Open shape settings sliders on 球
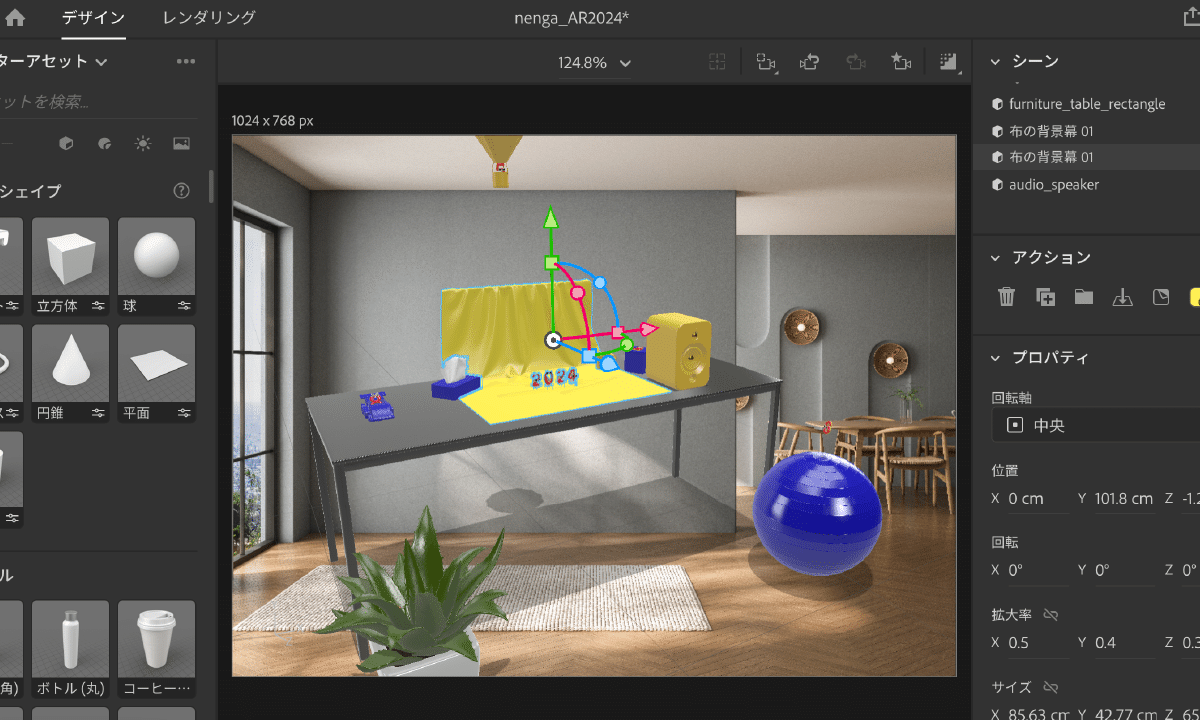This screenshot has width=1200, height=720. click(185, 306)
